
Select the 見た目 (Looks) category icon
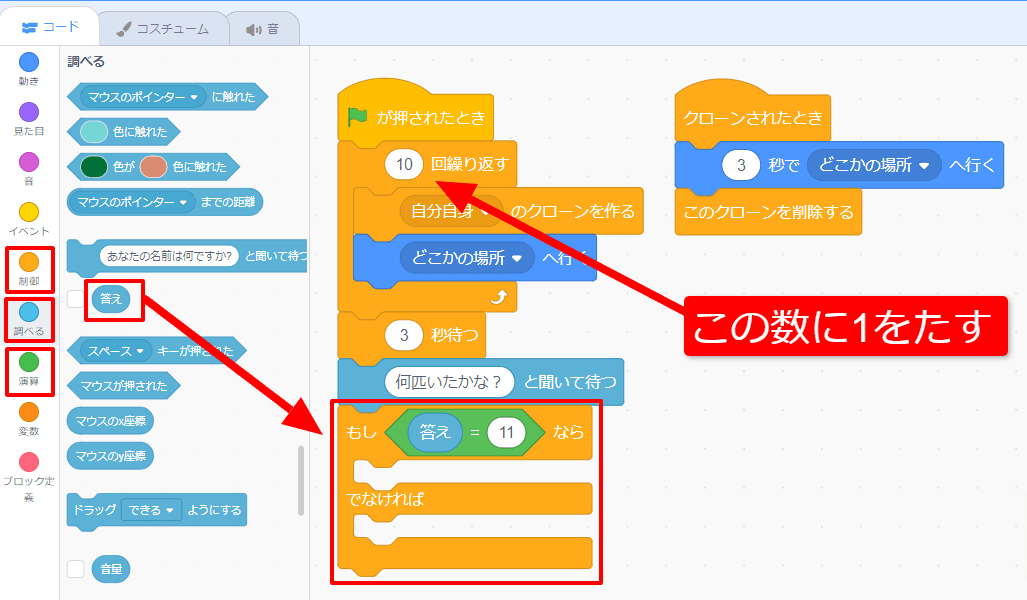pyautogui.click(x=29, y=110)
